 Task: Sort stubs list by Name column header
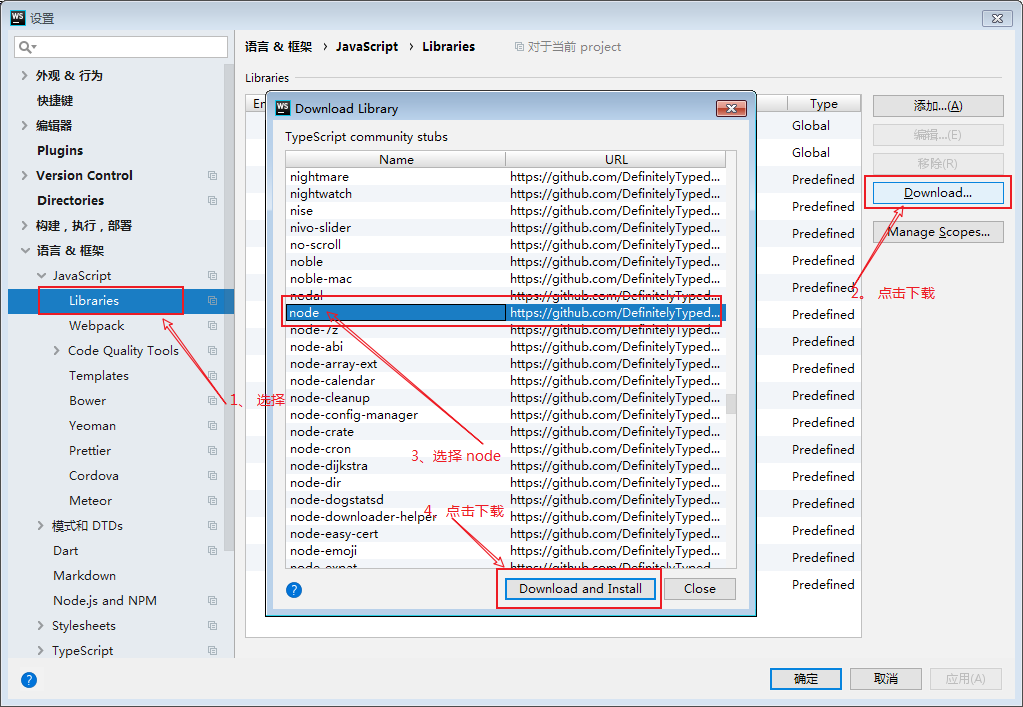(396, 160)
